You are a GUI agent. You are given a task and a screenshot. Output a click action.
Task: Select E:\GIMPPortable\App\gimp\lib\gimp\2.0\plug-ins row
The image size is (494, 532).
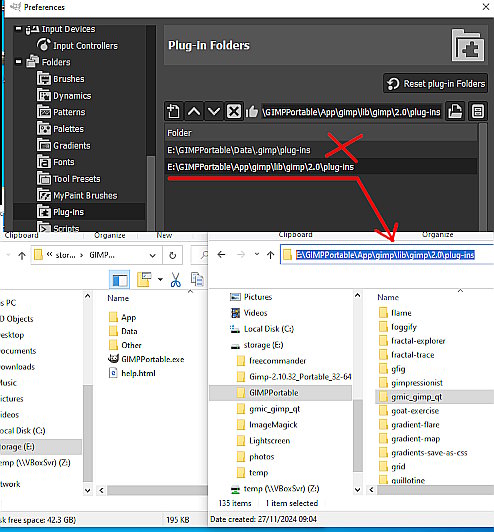(321, 167)
